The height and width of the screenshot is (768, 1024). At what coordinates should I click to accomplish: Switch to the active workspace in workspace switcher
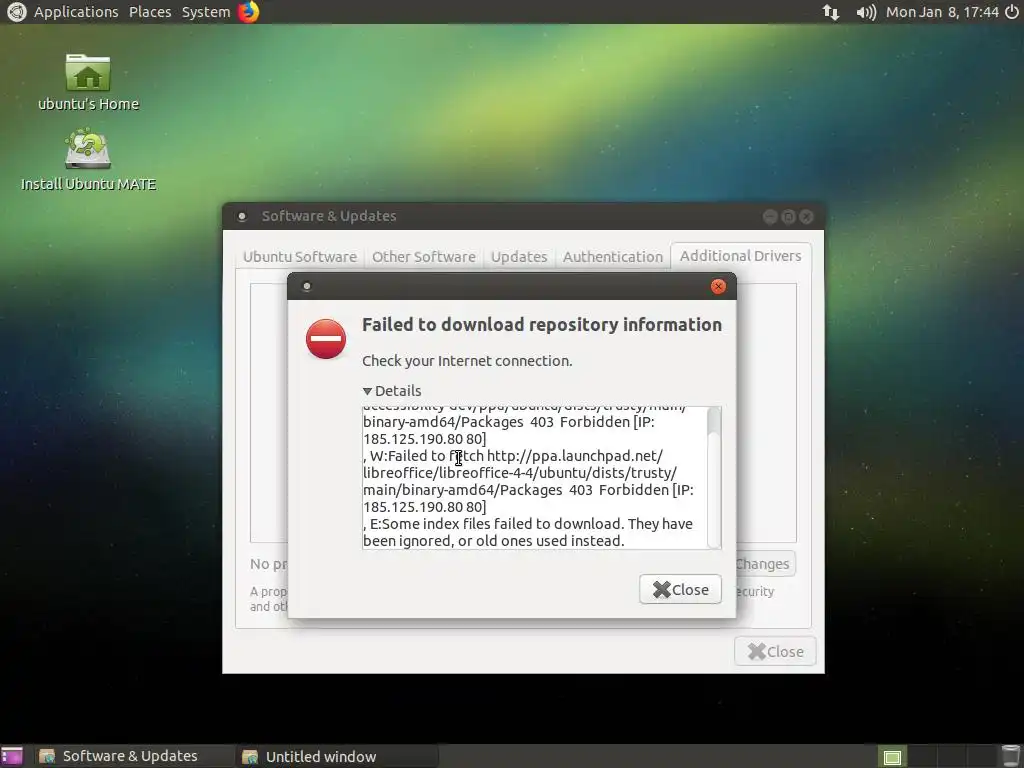[x=892, y=757]
